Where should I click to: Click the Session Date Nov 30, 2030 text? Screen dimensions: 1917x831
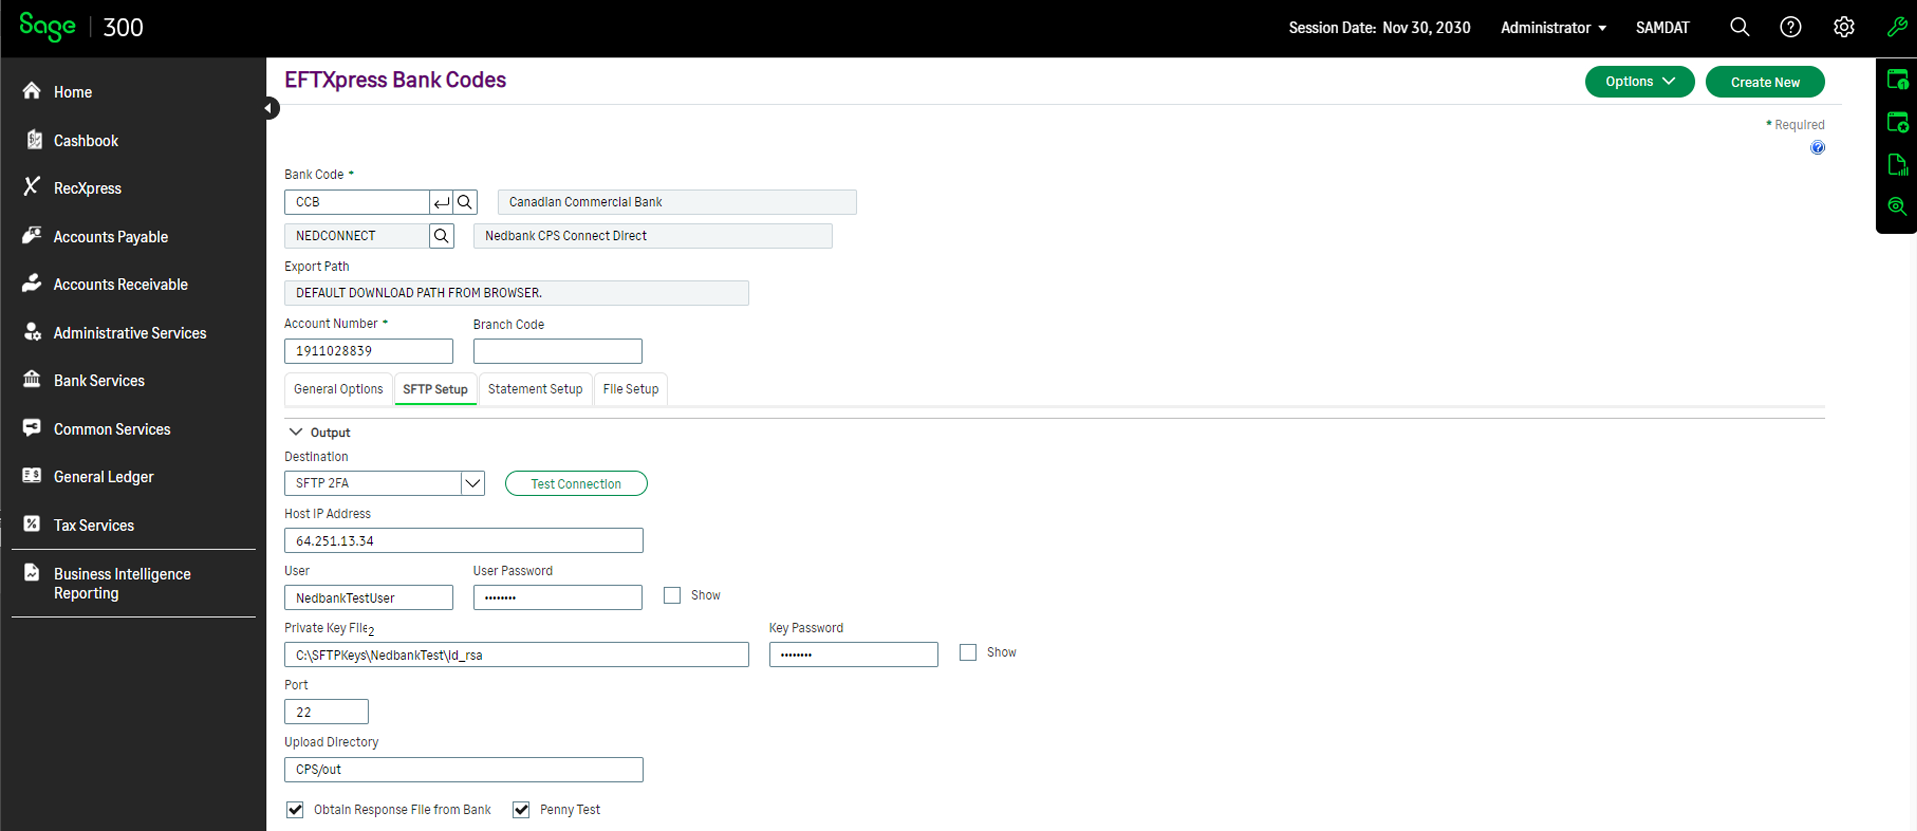(x=1379, y=28)
